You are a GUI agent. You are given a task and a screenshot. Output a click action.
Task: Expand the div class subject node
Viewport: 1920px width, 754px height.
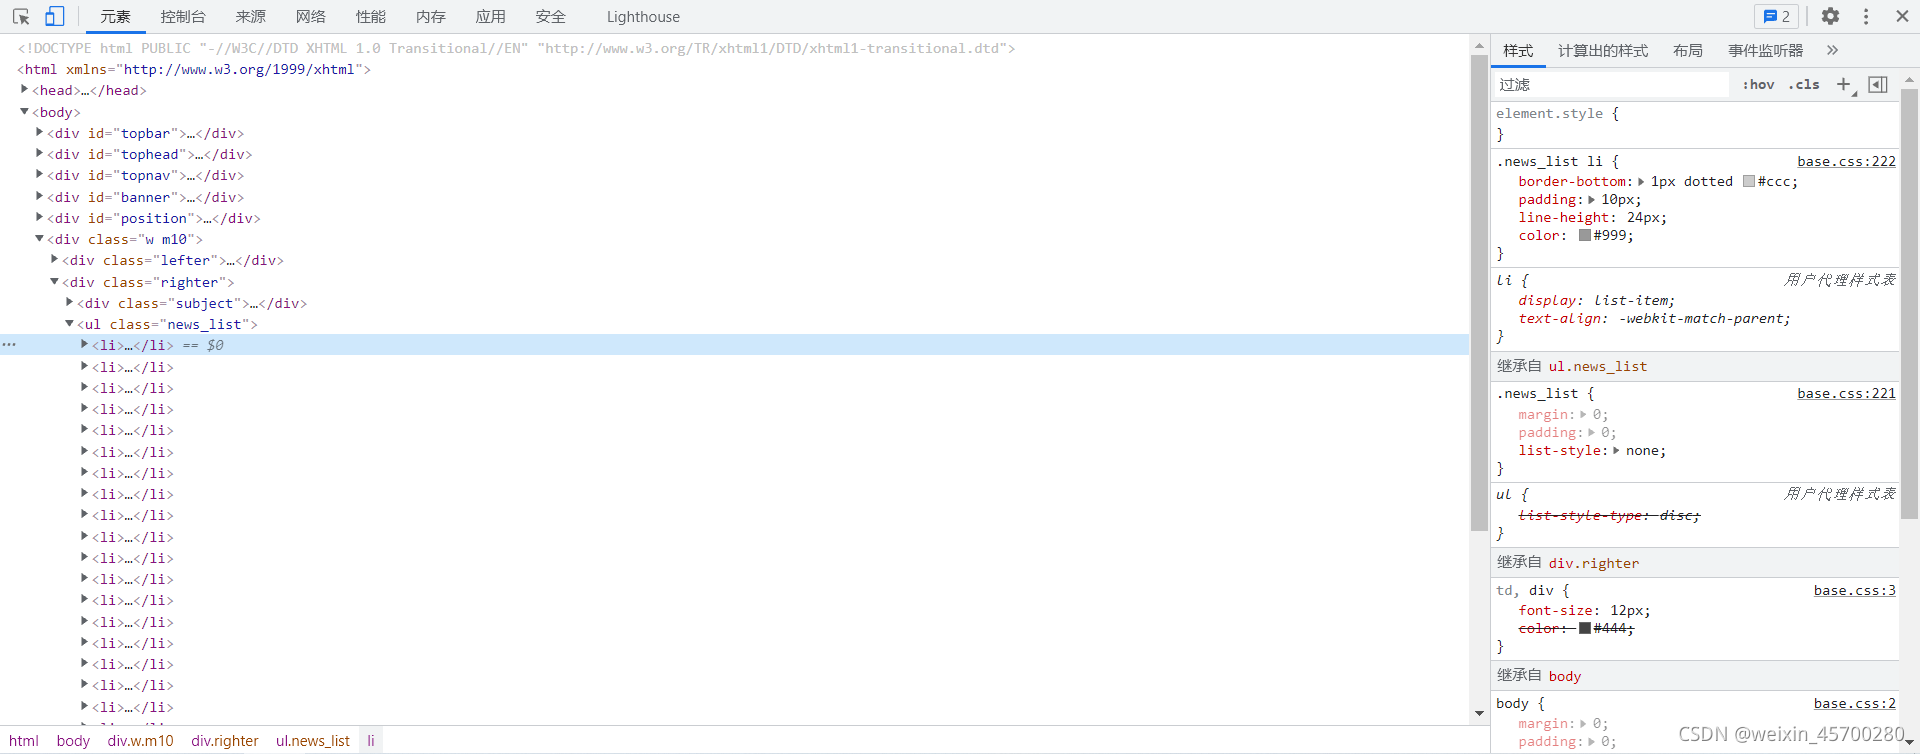point(70,302)
